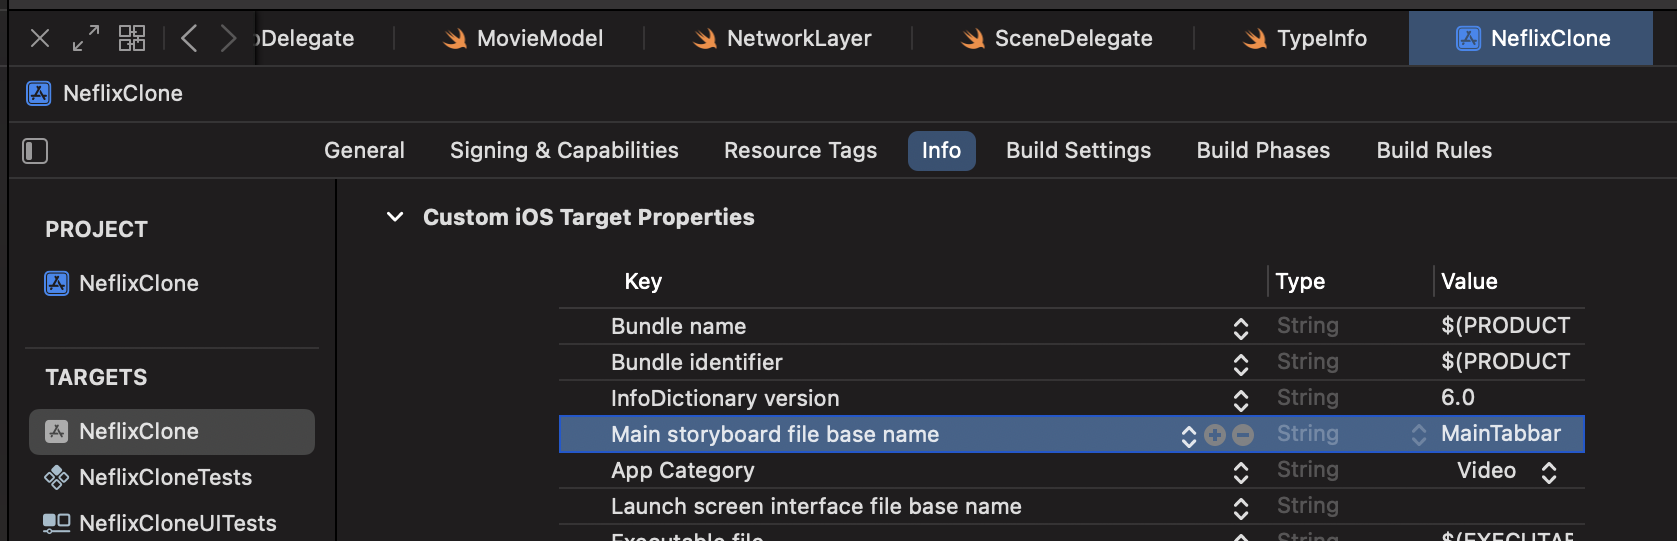Image resolution: width=1677 pixels, height=541 pixels.
Task: Open key stepper for Bundle identifier row
Action: pyautogui.click(x=1241, y=364)
